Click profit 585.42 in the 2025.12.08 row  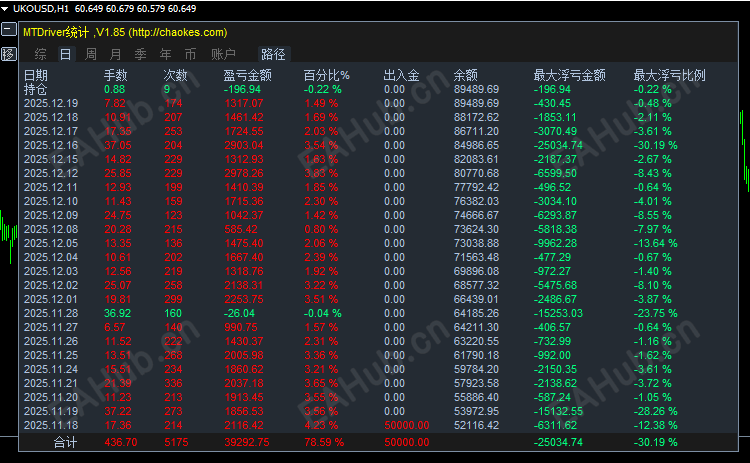pos(241,229)
